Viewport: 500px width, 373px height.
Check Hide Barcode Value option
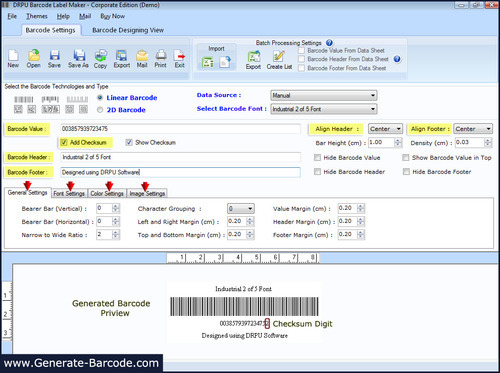[317, 158]
